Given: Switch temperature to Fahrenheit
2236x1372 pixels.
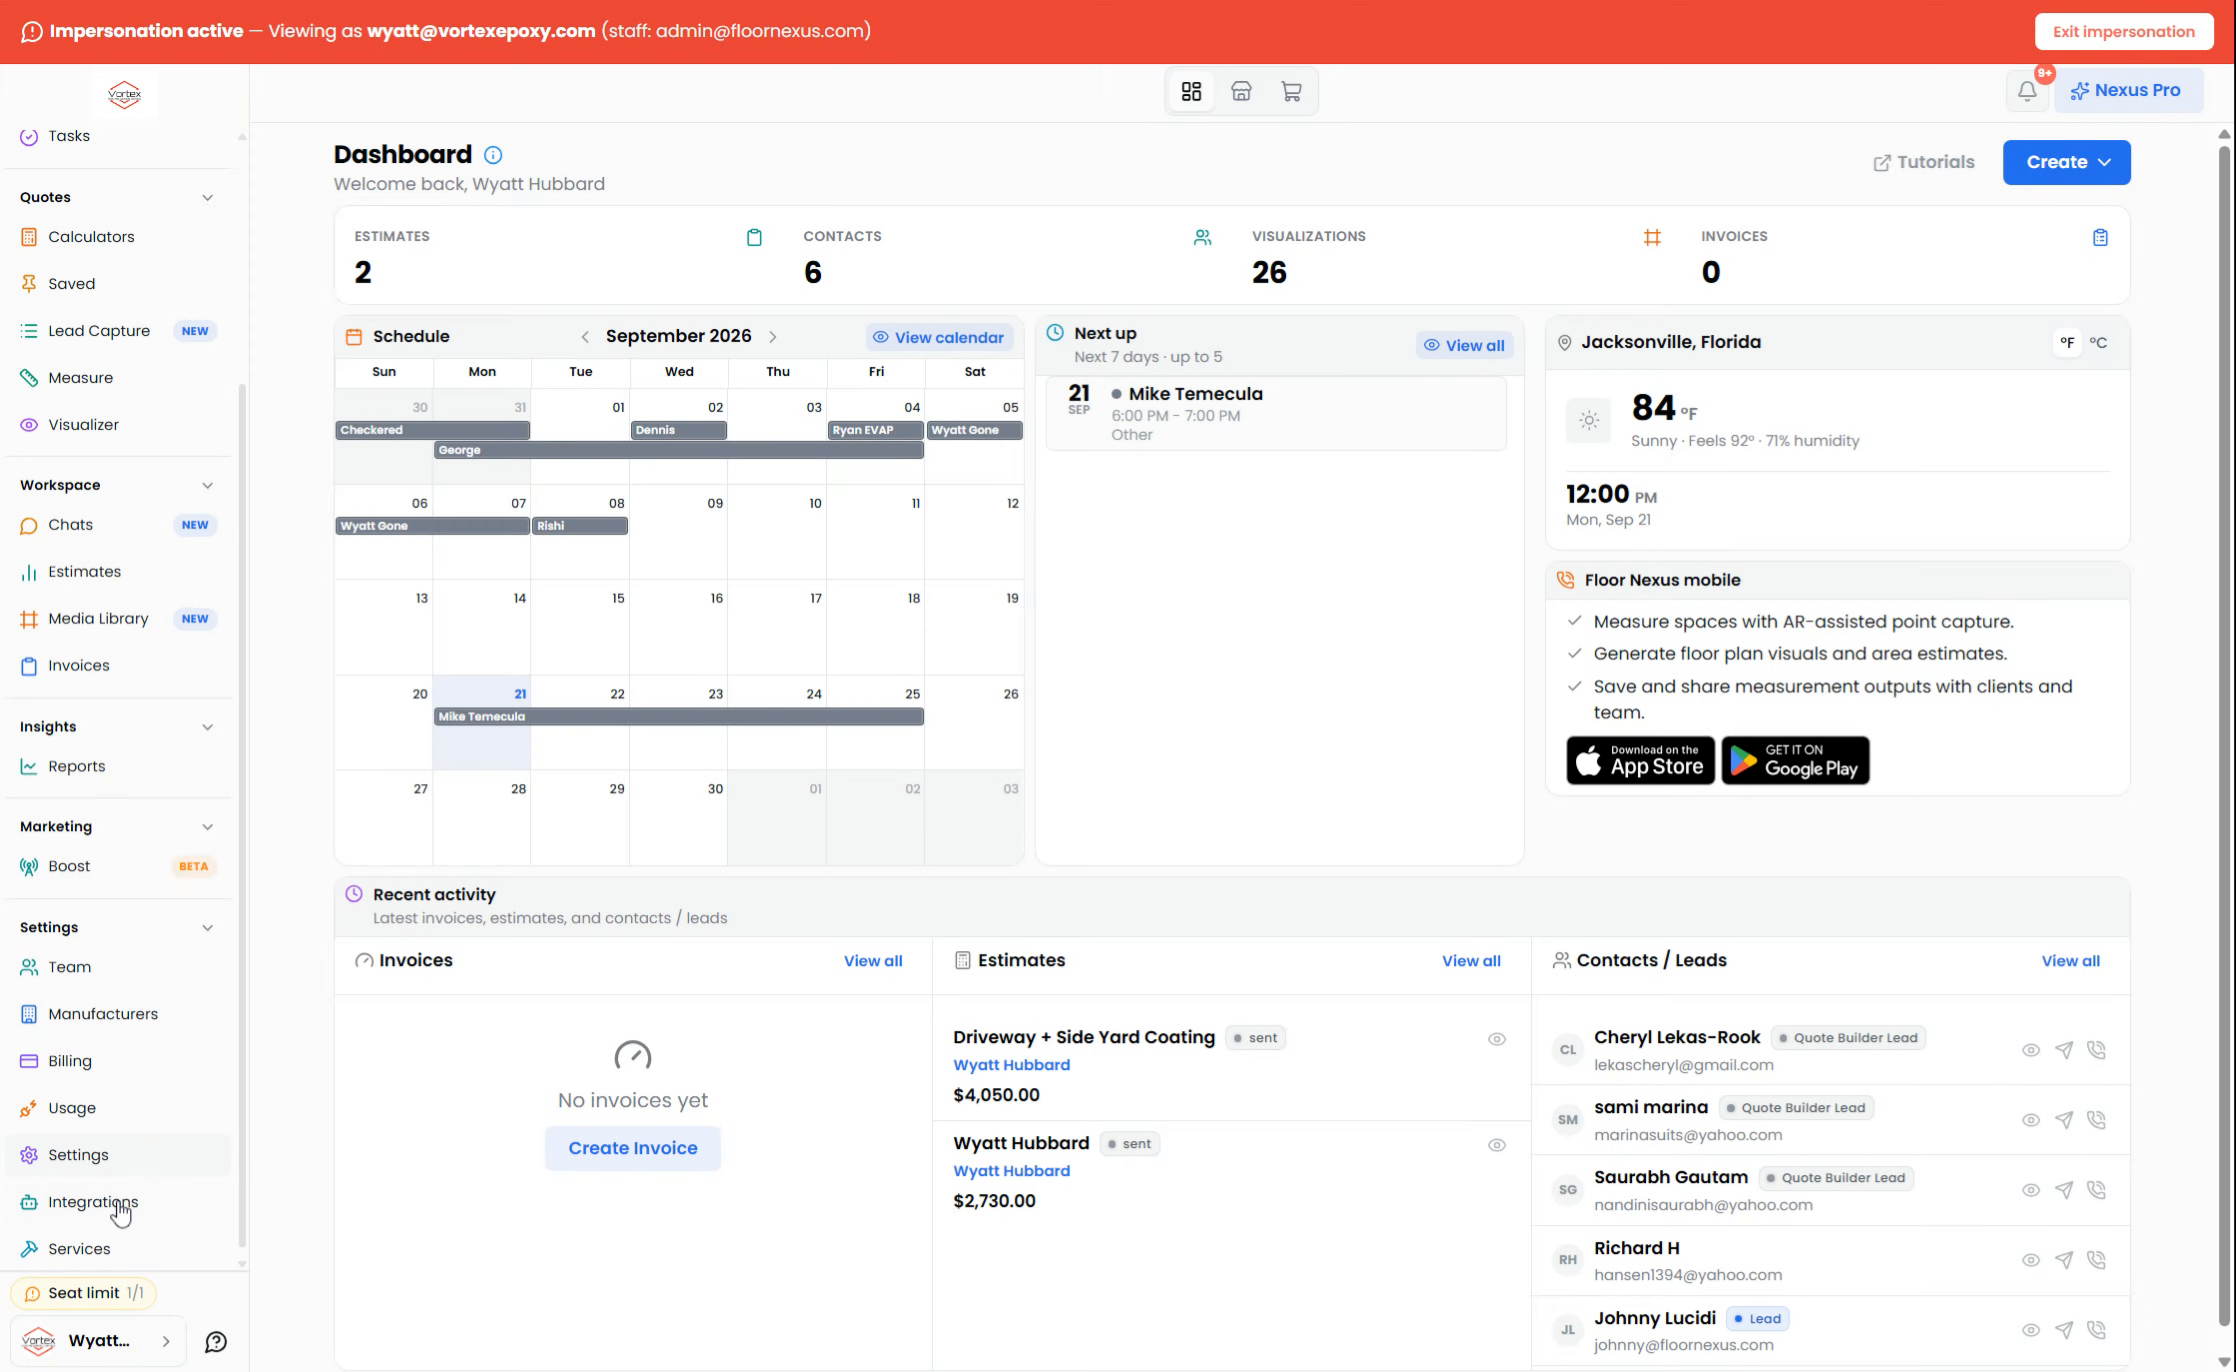Looking at the screenshot, I should tap(2067, 343).
